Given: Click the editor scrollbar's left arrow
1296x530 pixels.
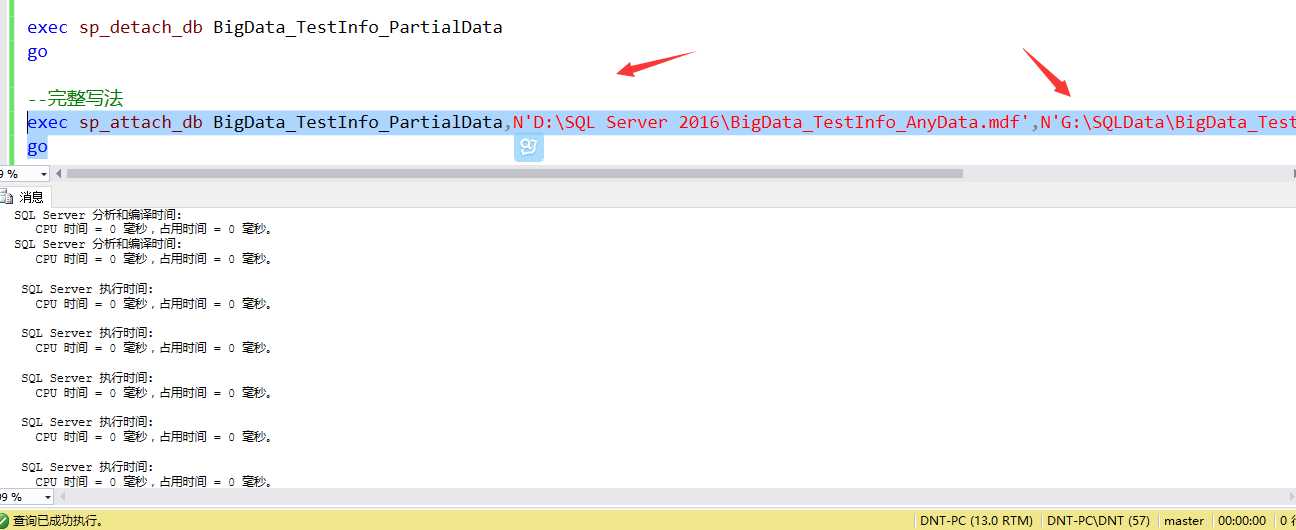Looking at the screenshot, I should pos(58,173).
